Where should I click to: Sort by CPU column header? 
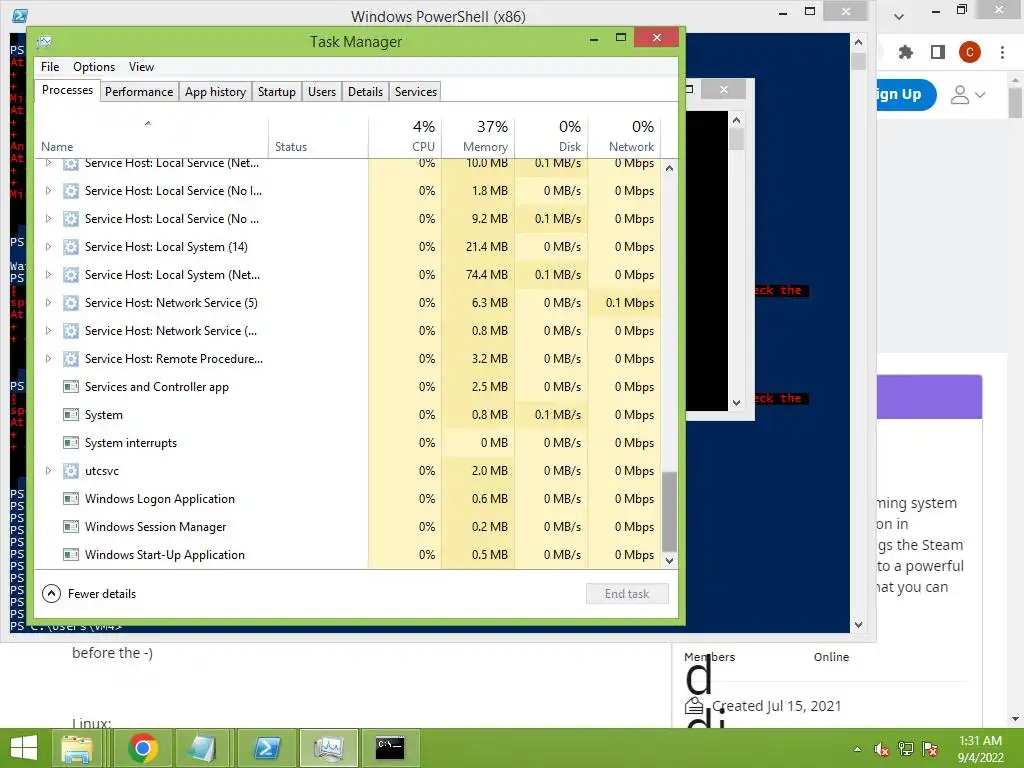[x=406, y=137]
